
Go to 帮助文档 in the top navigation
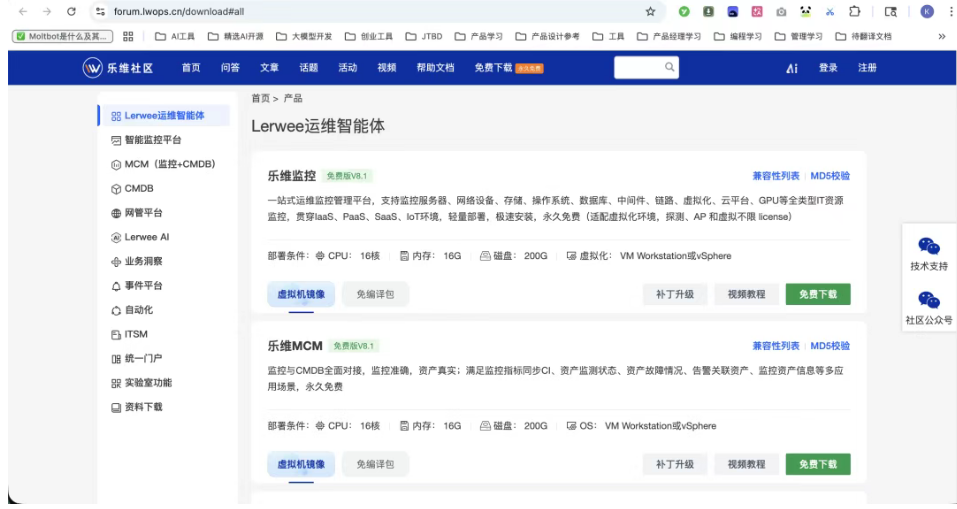[x=435, y=68]
